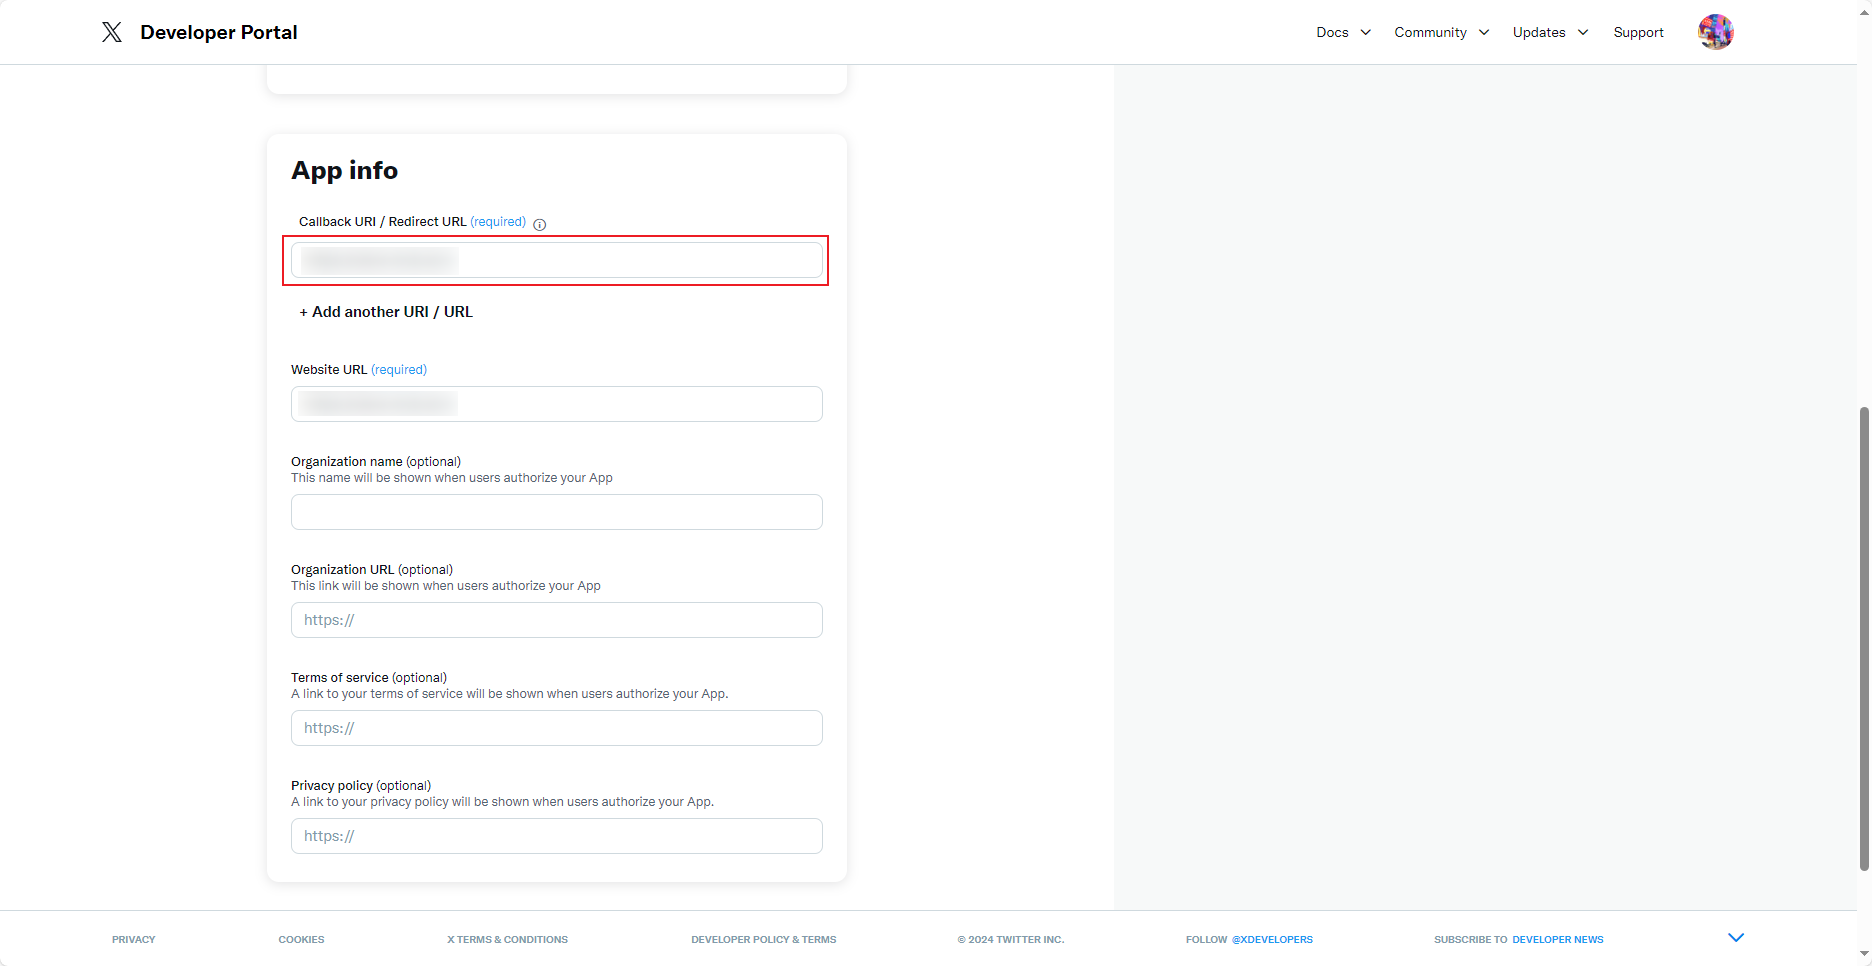Add another URI / URL
The width and height of the screenshot is (1872, 966).
tap(386, 312)
